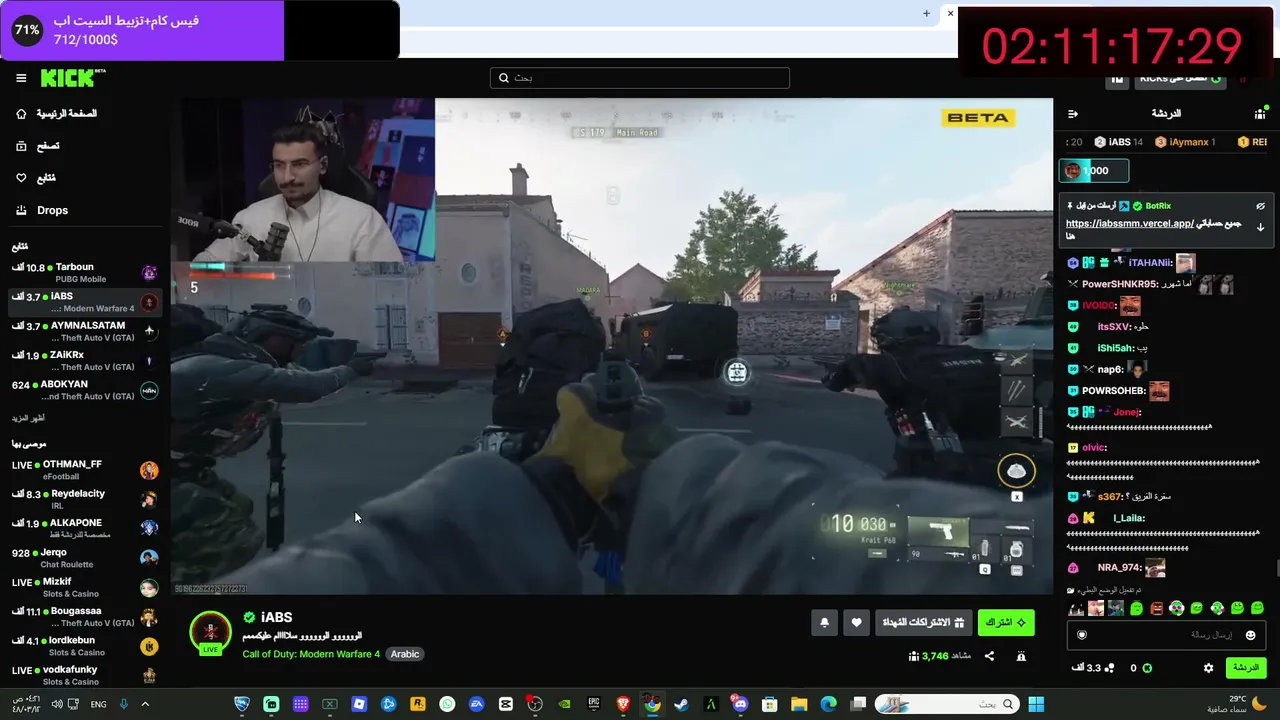Open Following (متابع) in the sidebar
The height and width of the screenshot is (720, 1280).
36,178
